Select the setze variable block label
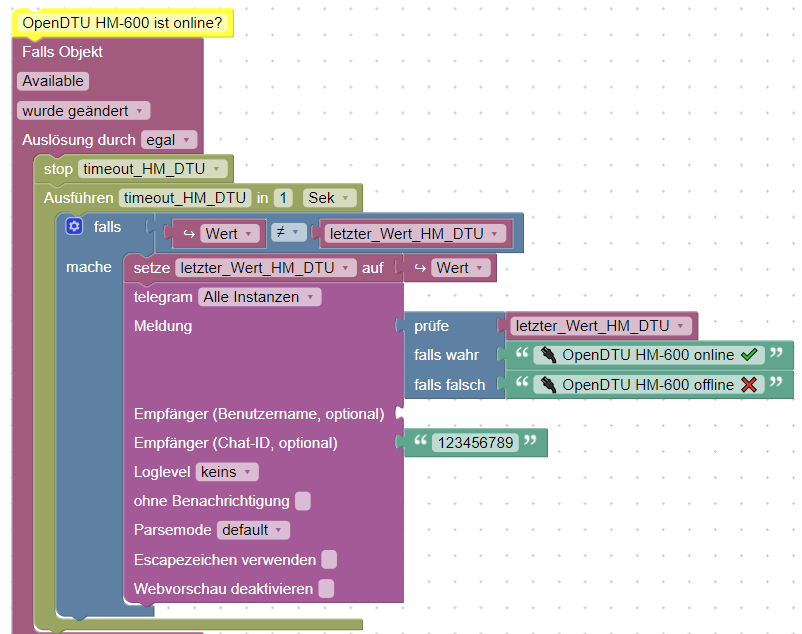 click(151, 268)
